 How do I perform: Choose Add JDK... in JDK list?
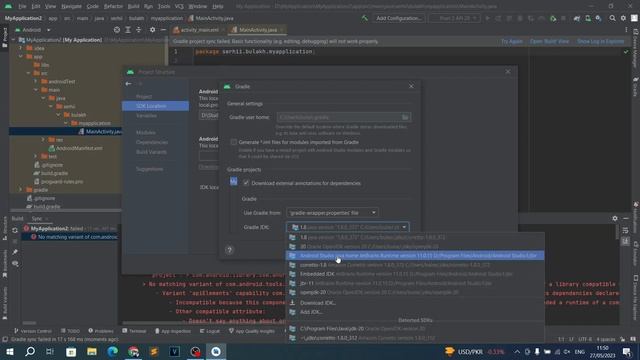tap(415, 312)
